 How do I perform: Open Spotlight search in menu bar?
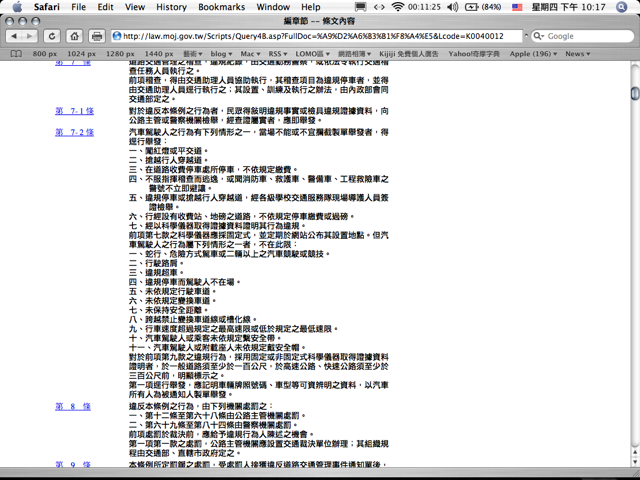[x=622, y=7]
